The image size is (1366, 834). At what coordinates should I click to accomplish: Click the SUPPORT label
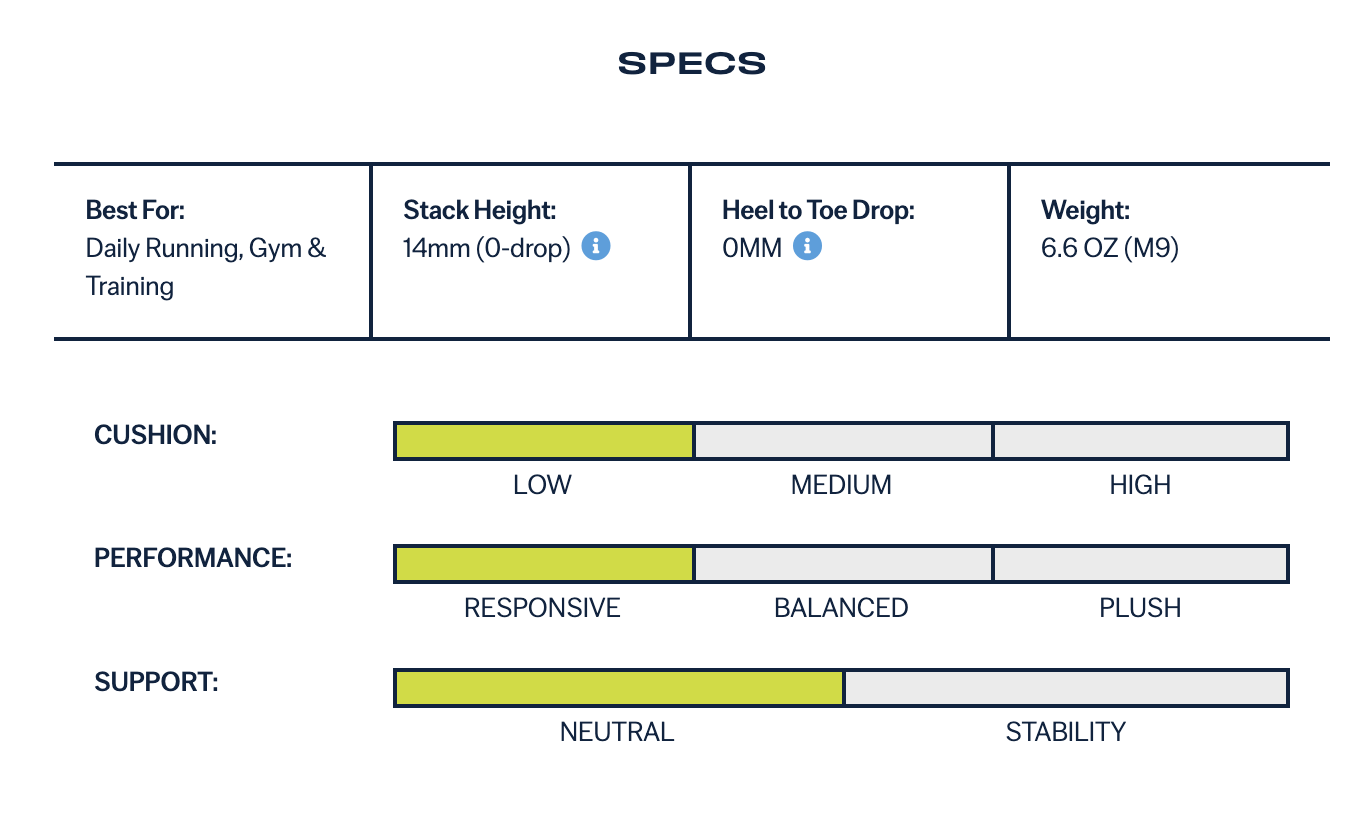click(156, 682)
